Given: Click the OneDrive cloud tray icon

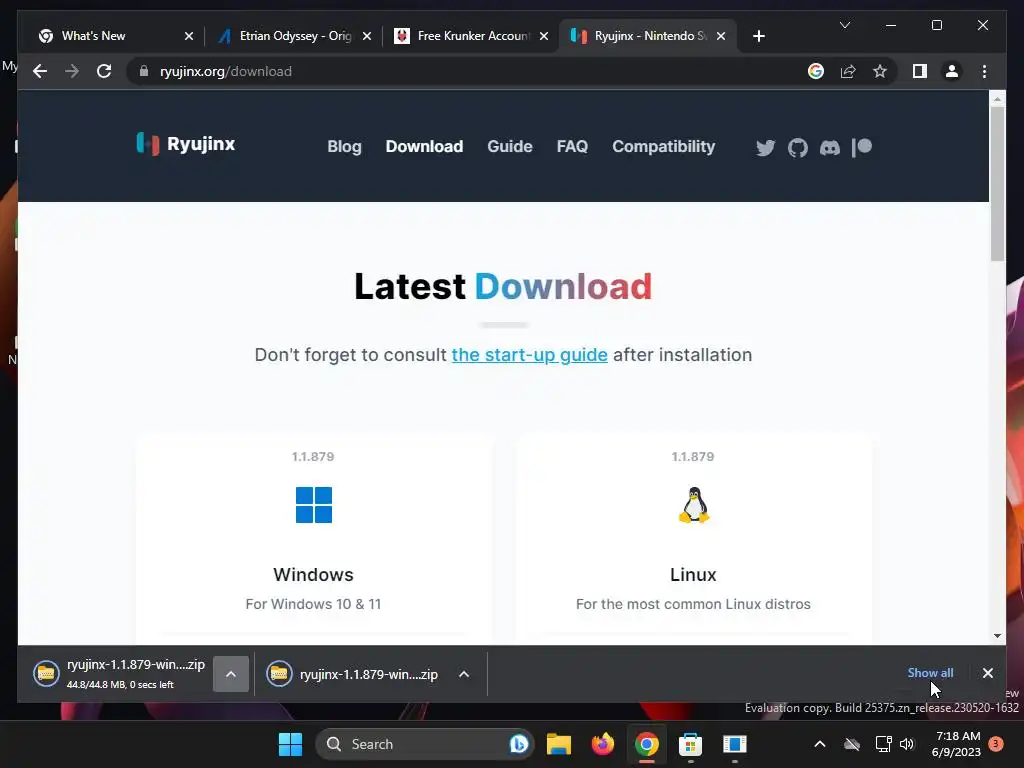Looking at the screenshot, I should (852, 744).
